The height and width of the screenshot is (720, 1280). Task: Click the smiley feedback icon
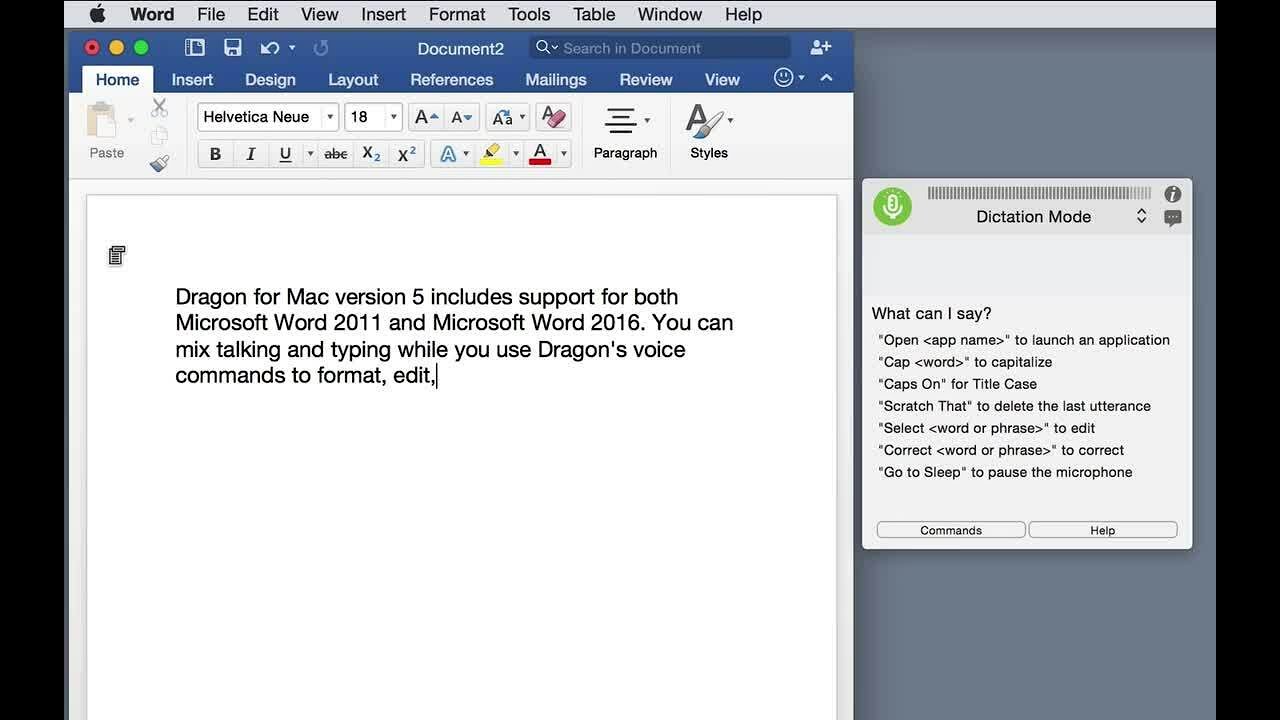(x=784, y=78)
